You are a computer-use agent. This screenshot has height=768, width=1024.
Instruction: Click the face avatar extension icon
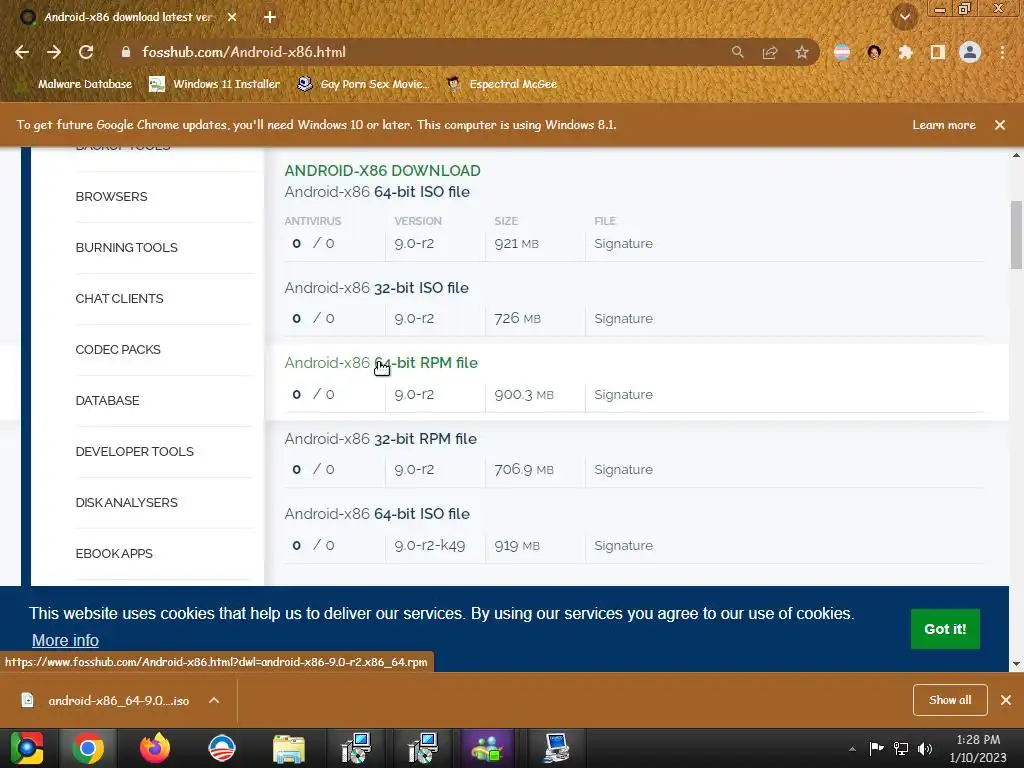pos(874,52)
